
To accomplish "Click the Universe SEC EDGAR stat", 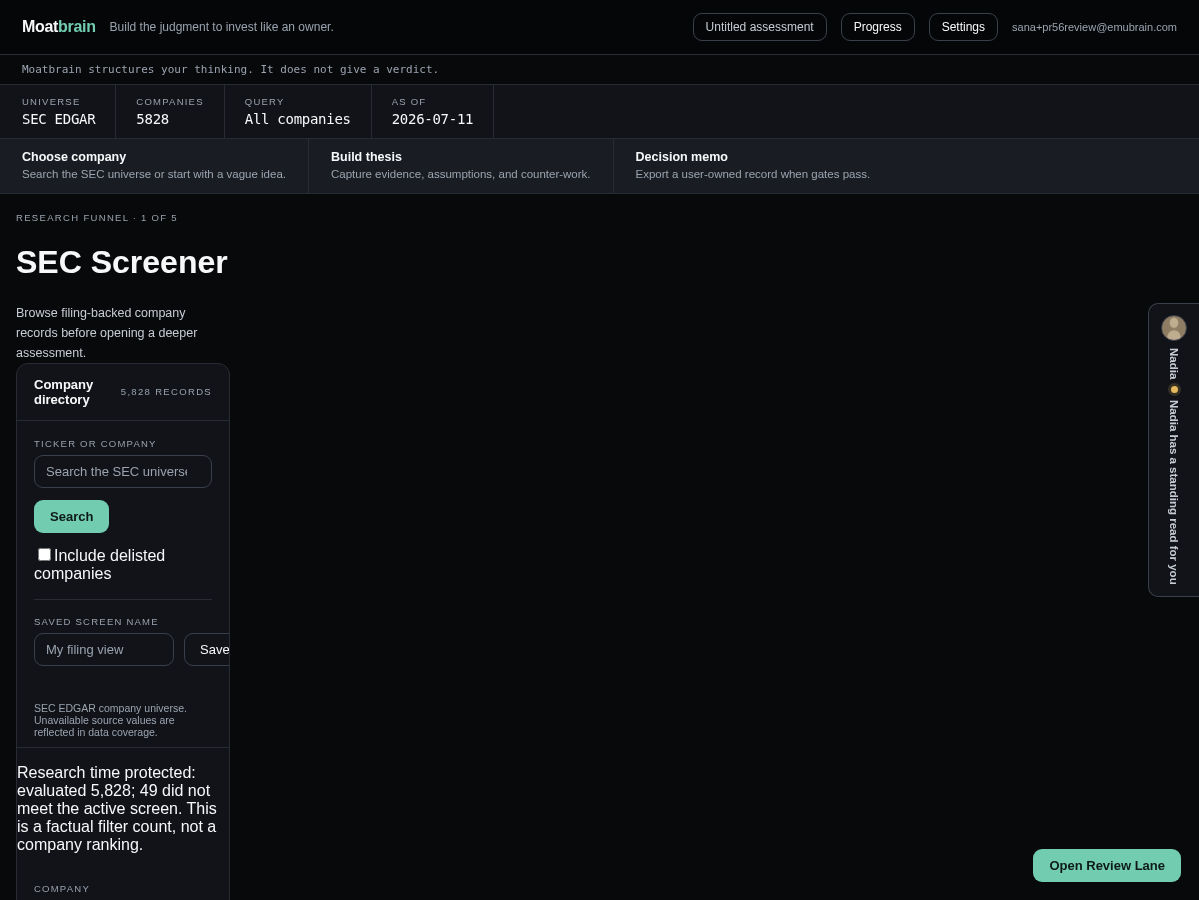I will click(59, 111).
